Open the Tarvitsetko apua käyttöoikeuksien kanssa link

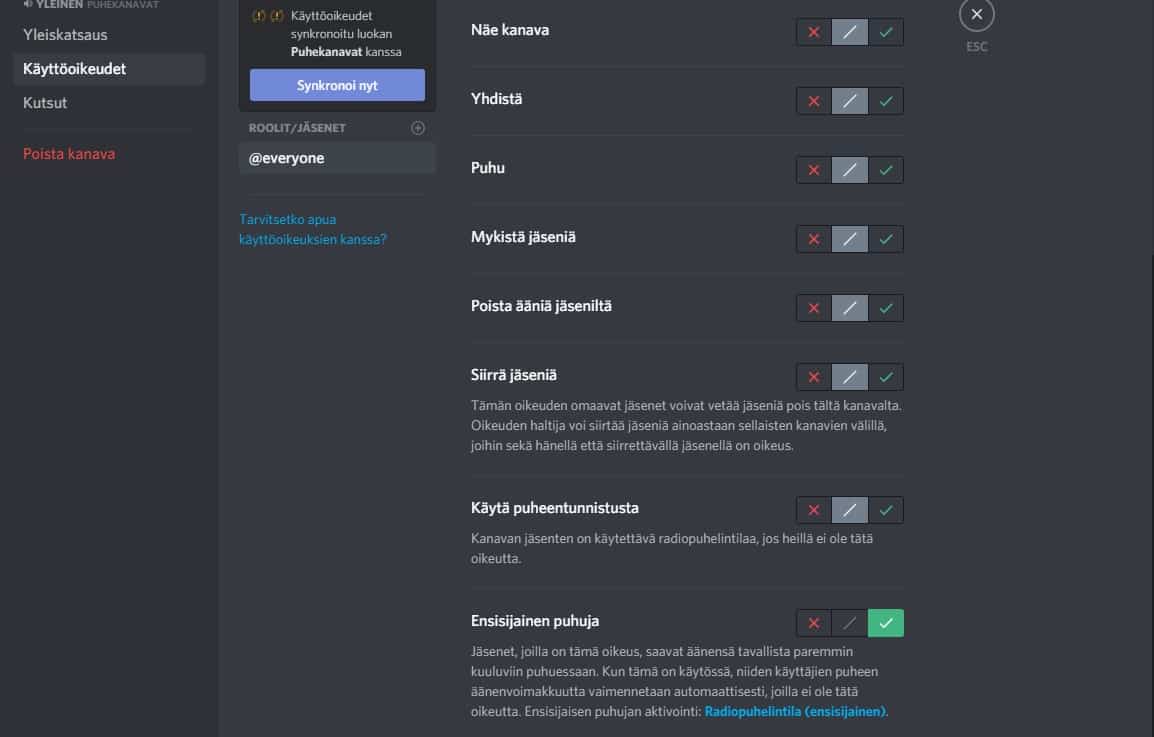pyautogui.click(x=313, y=229)
